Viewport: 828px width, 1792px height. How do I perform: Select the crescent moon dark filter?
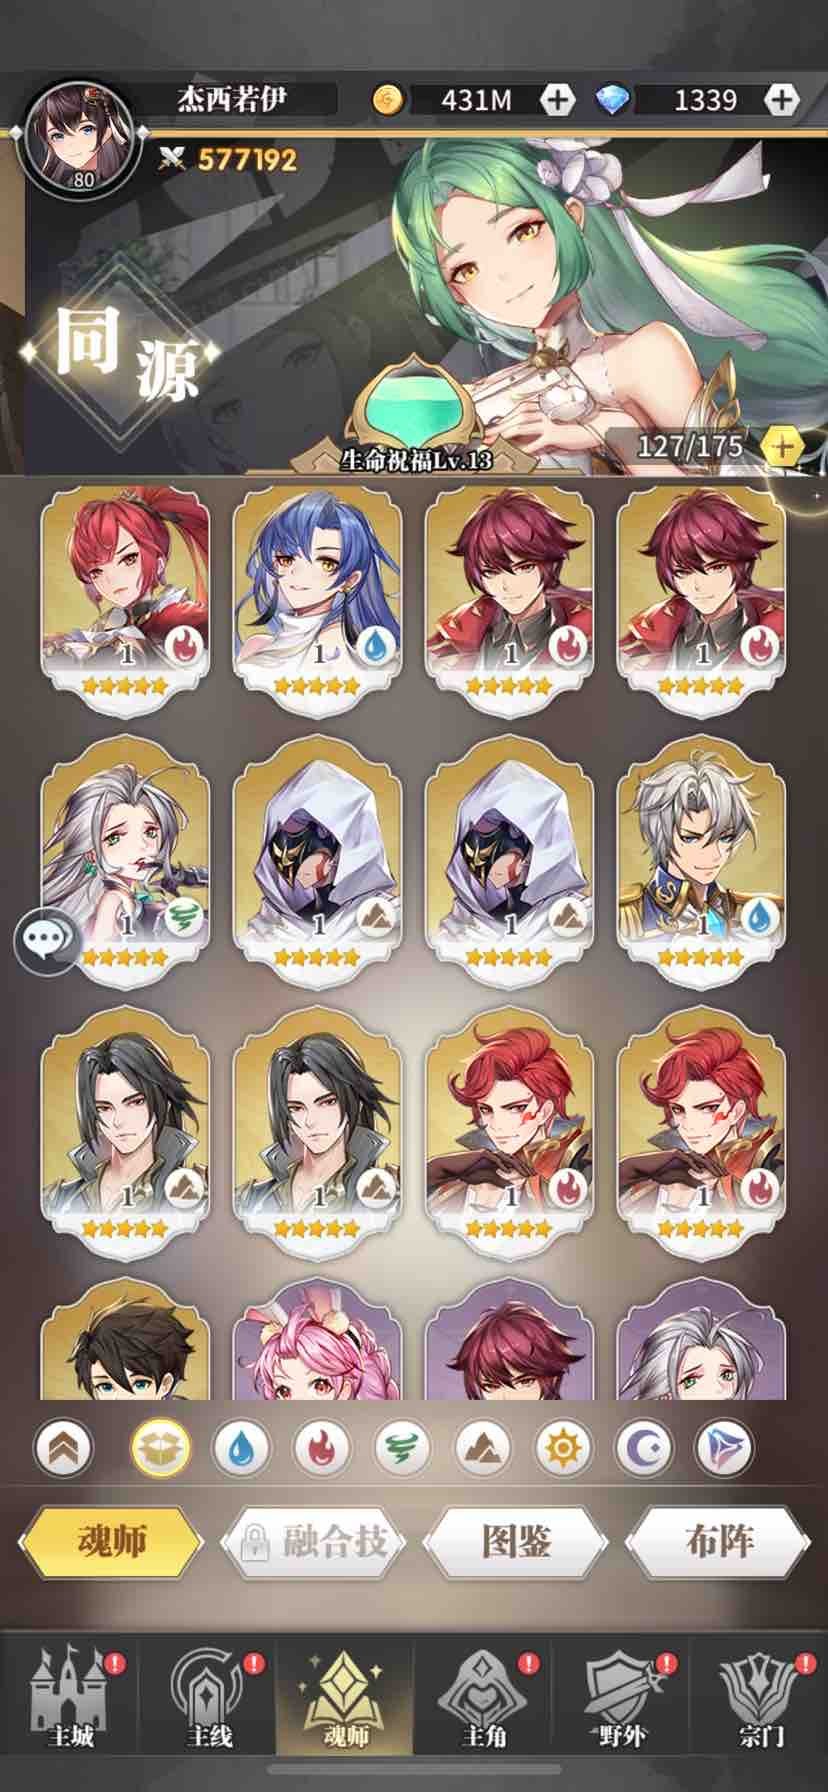pyautogui.click(x=643, y=1447)
